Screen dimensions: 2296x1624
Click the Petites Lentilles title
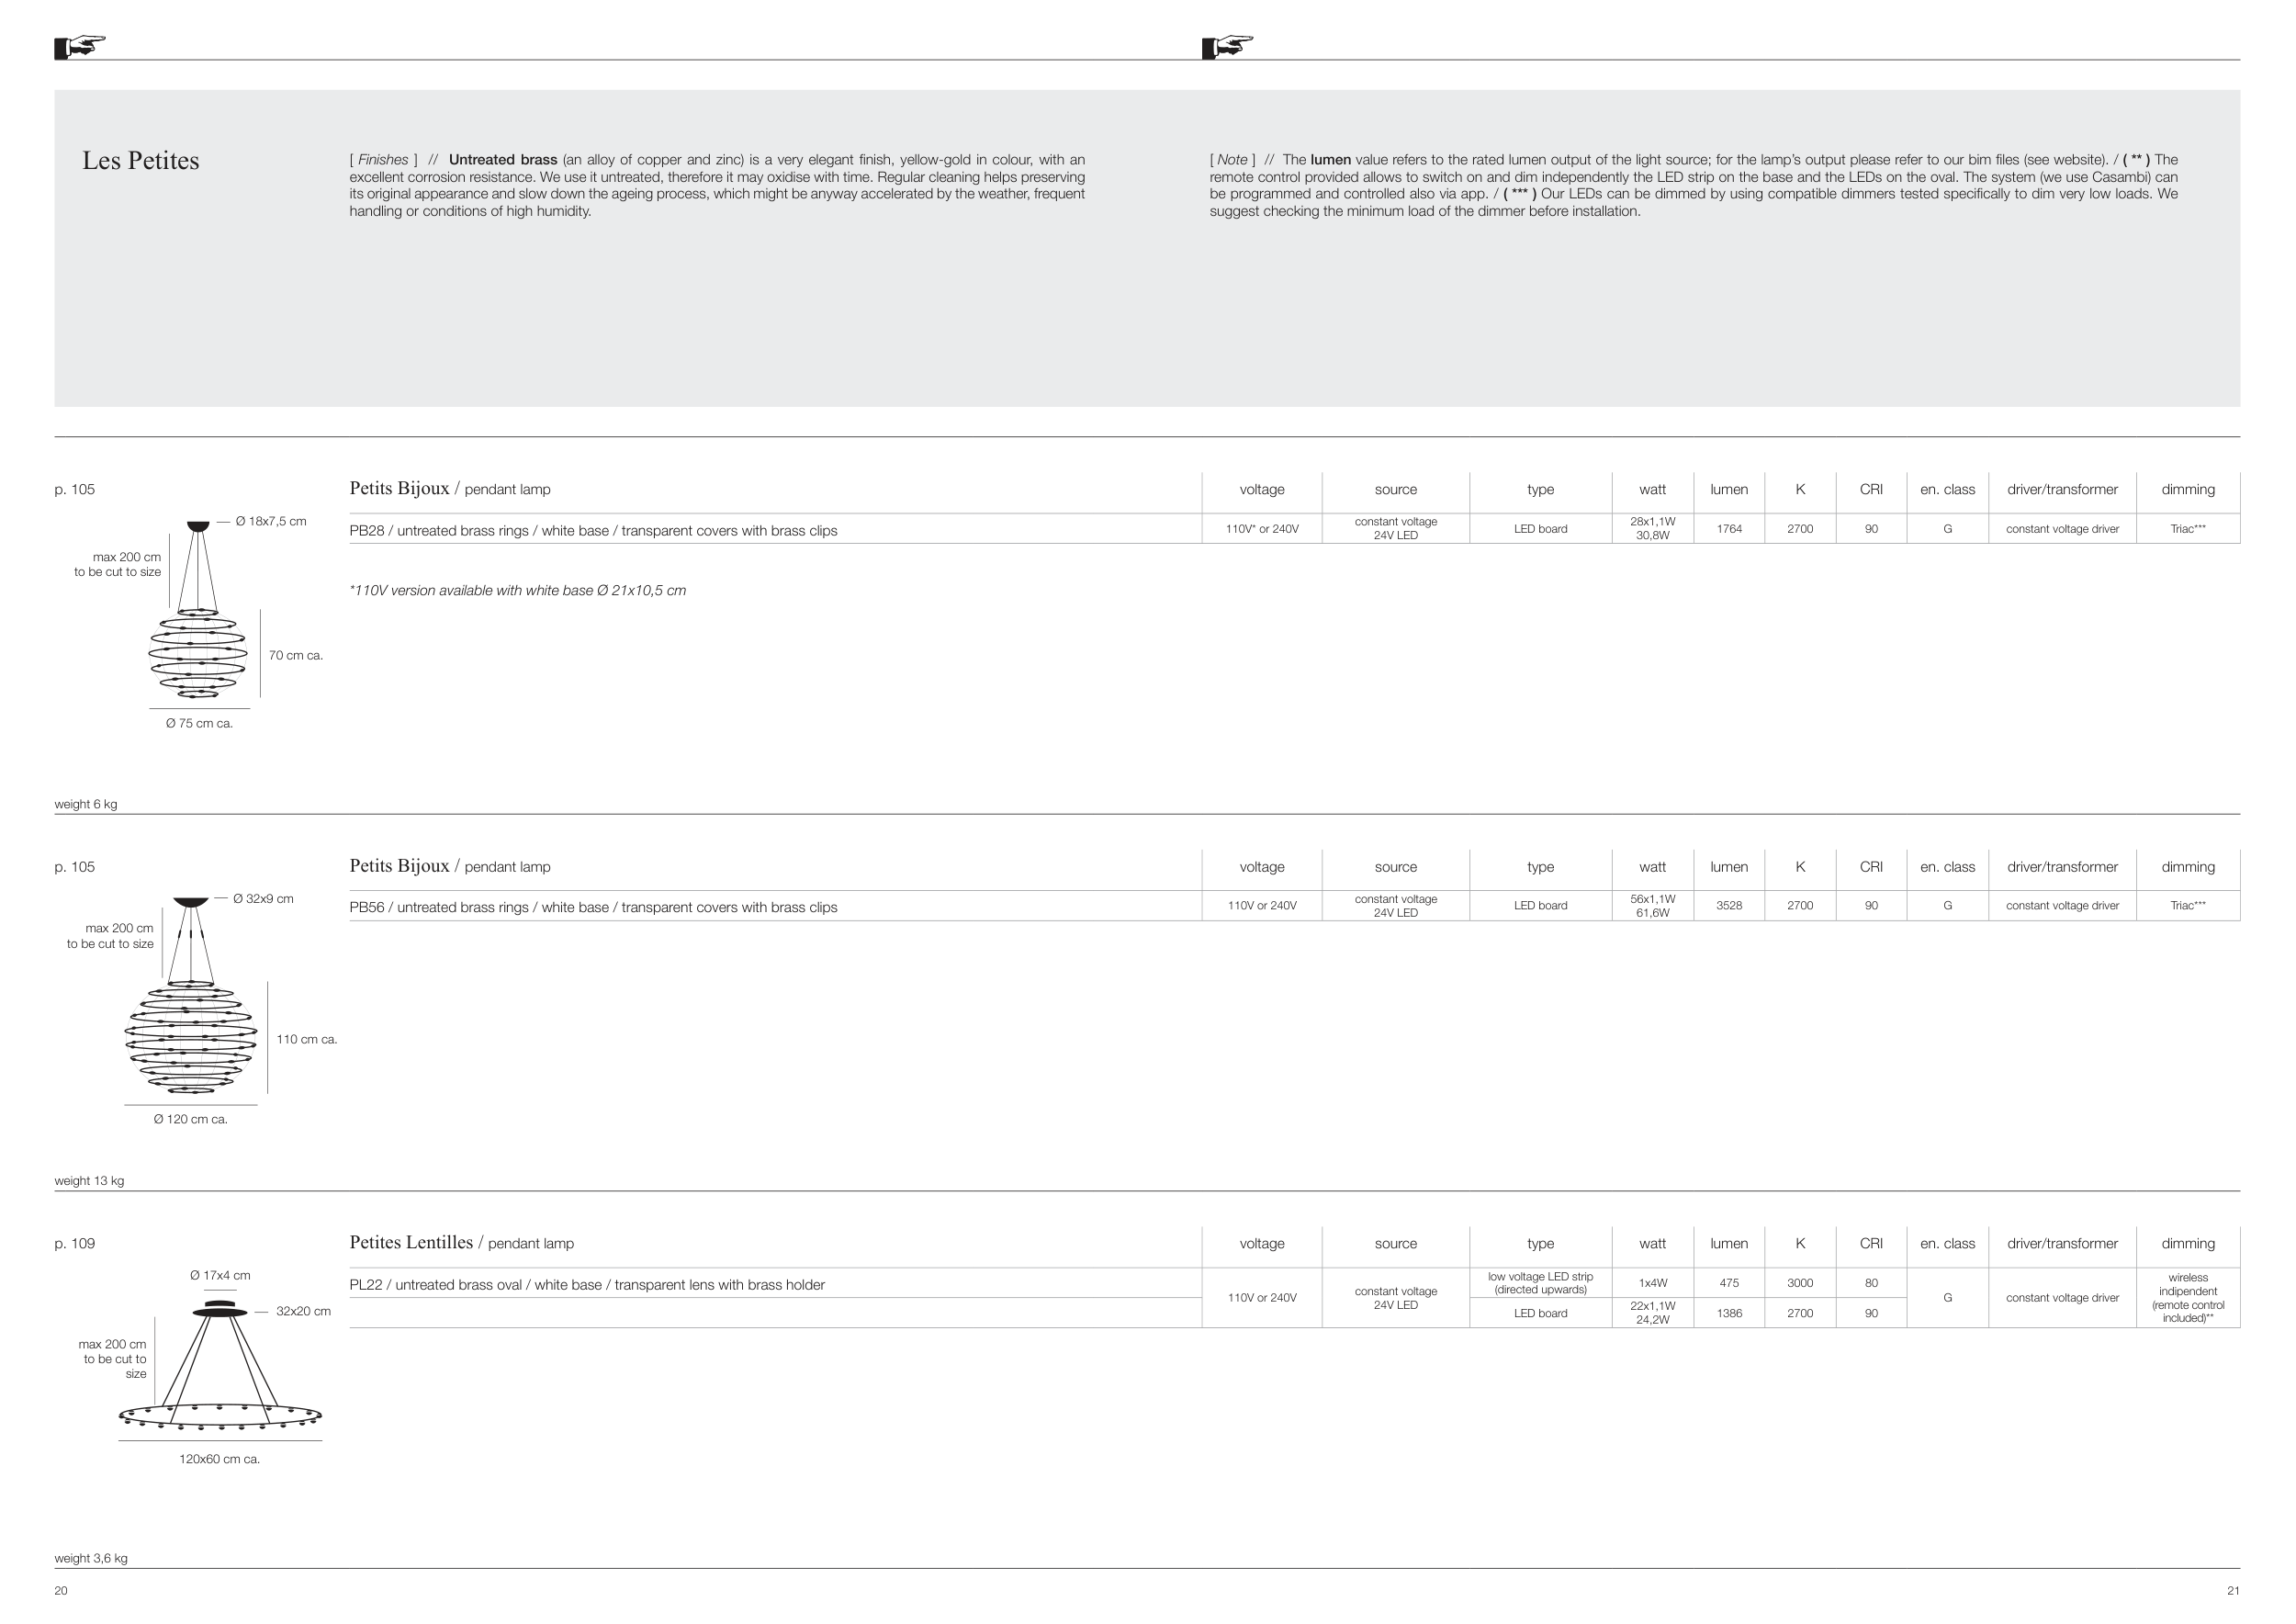click(411, 1242)
